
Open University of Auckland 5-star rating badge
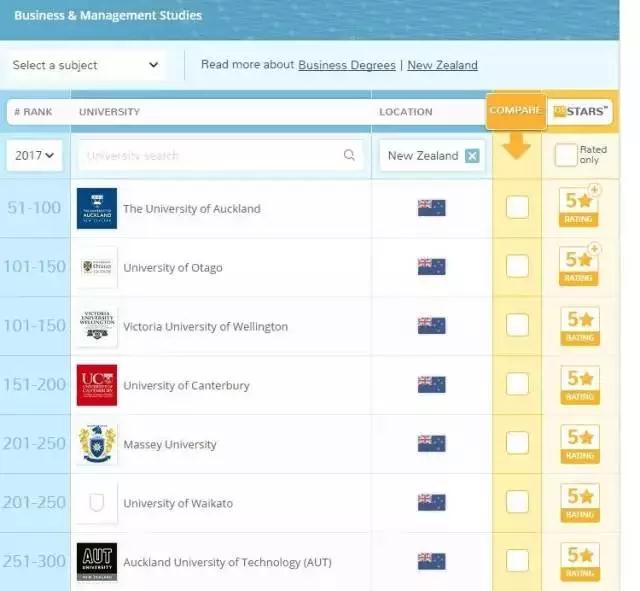click(x=579, y=207)
